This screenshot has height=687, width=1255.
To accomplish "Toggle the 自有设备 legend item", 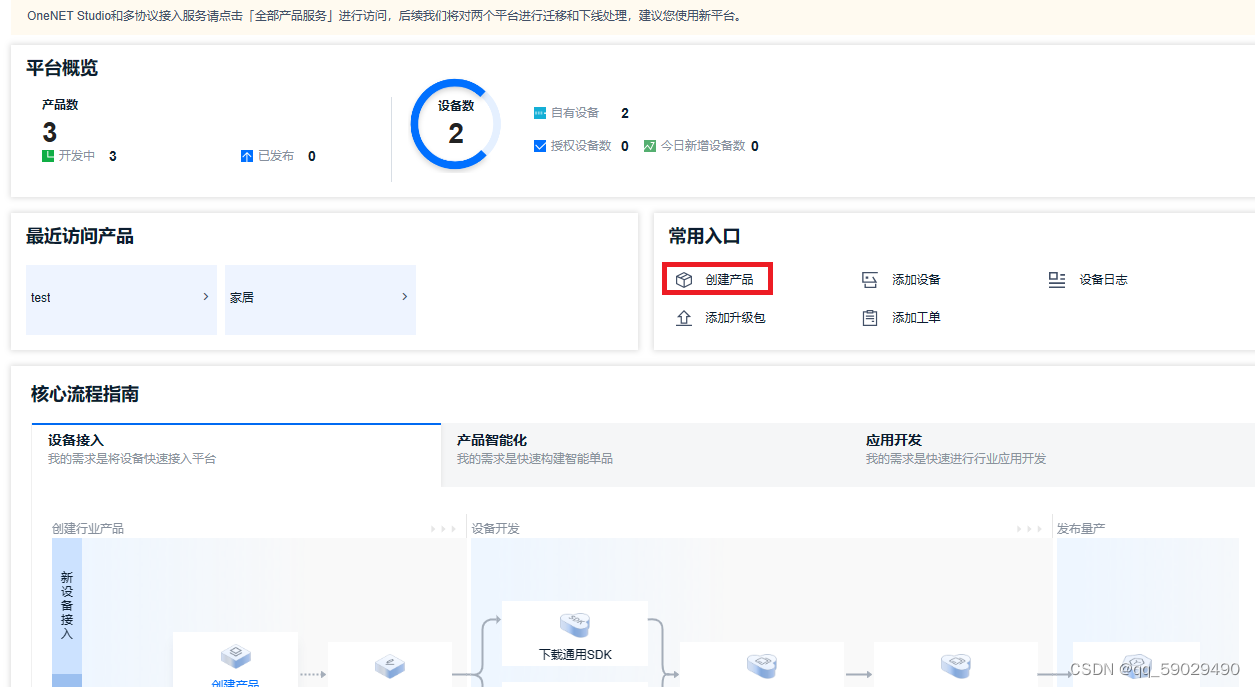I will pyautogui.click(x=539, y=113).
